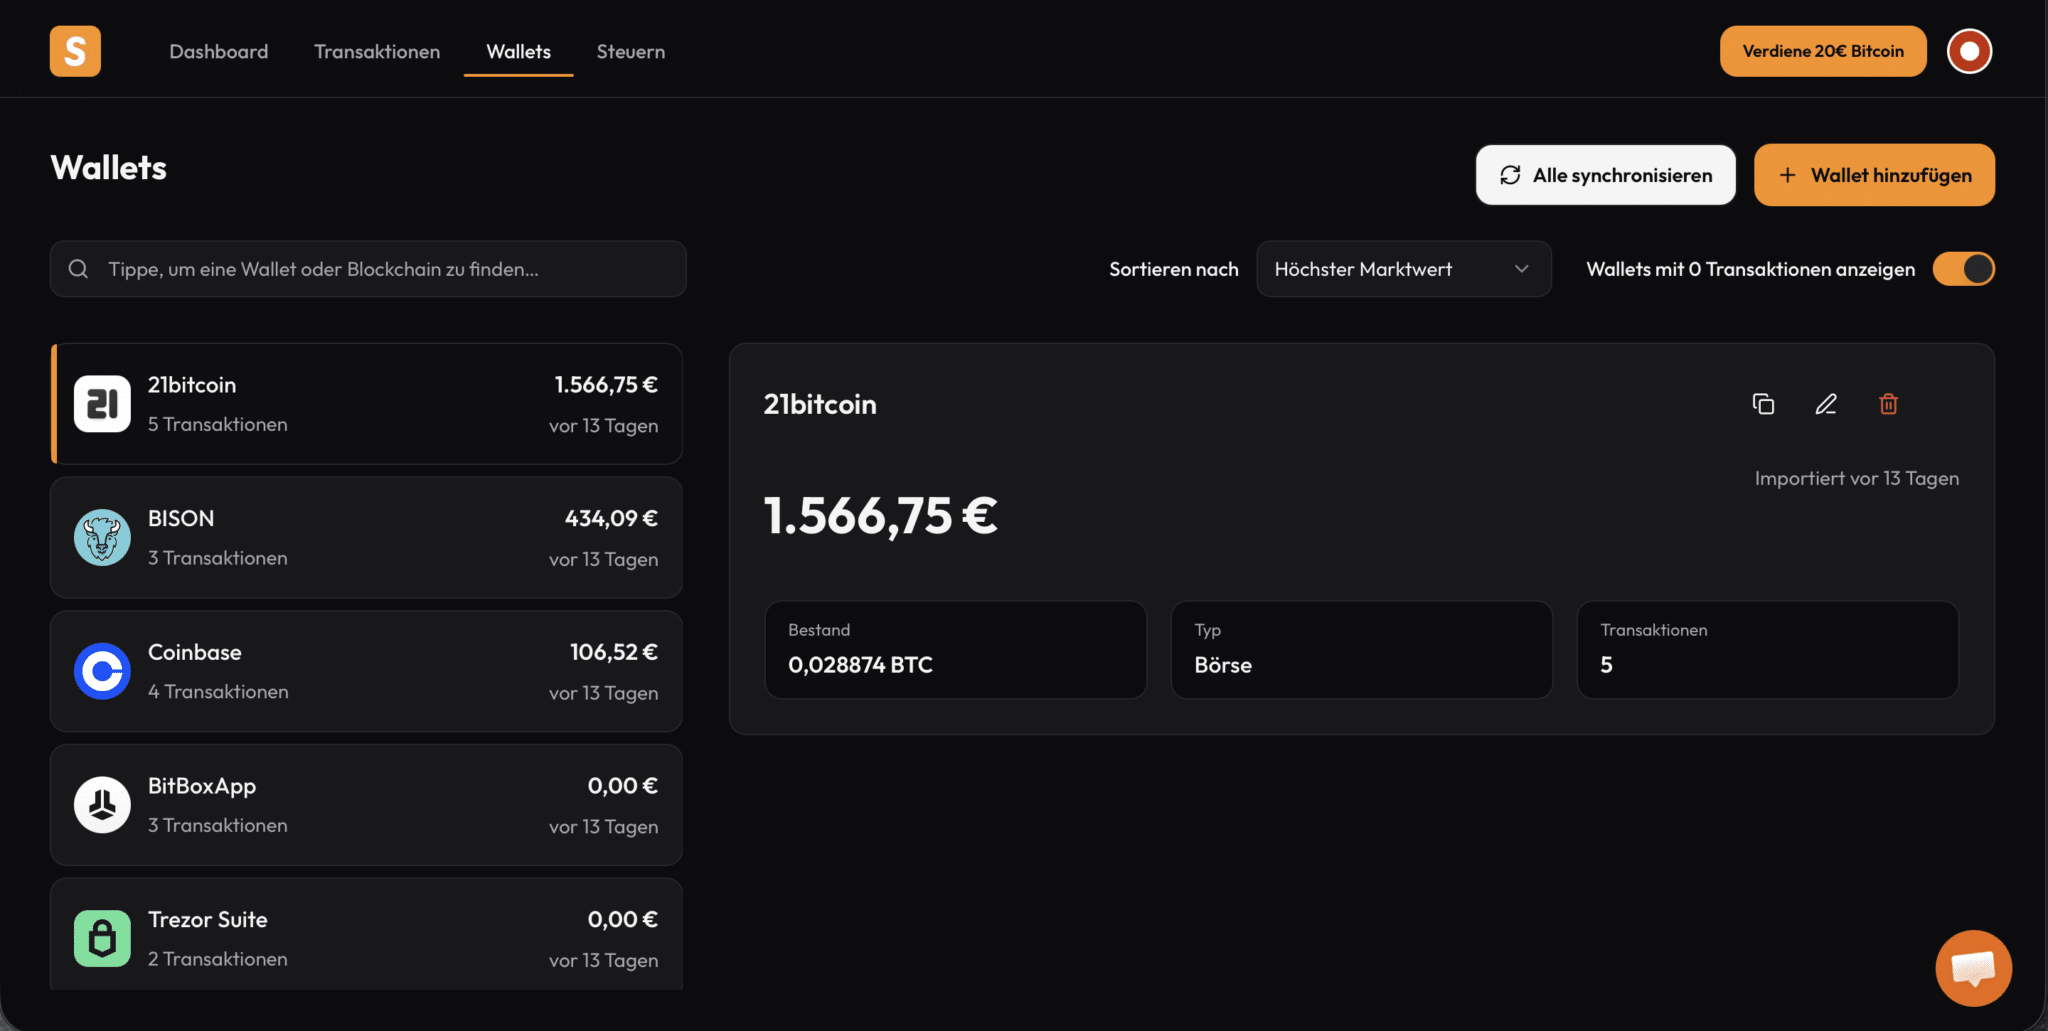Click Importiert vor 13 Tagen text
This screenshot has height=1031, width=2048.
point(1857,478)
